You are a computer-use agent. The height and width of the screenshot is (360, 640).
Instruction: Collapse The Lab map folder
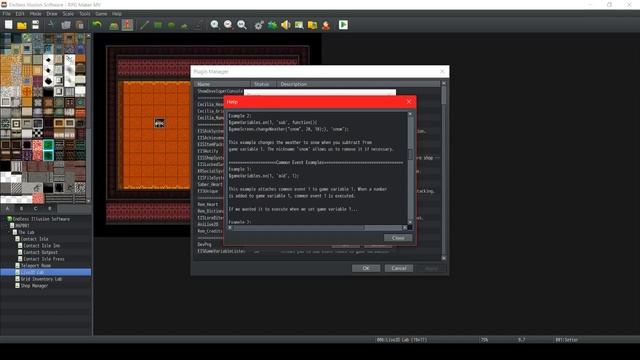(x=9, y=232)
